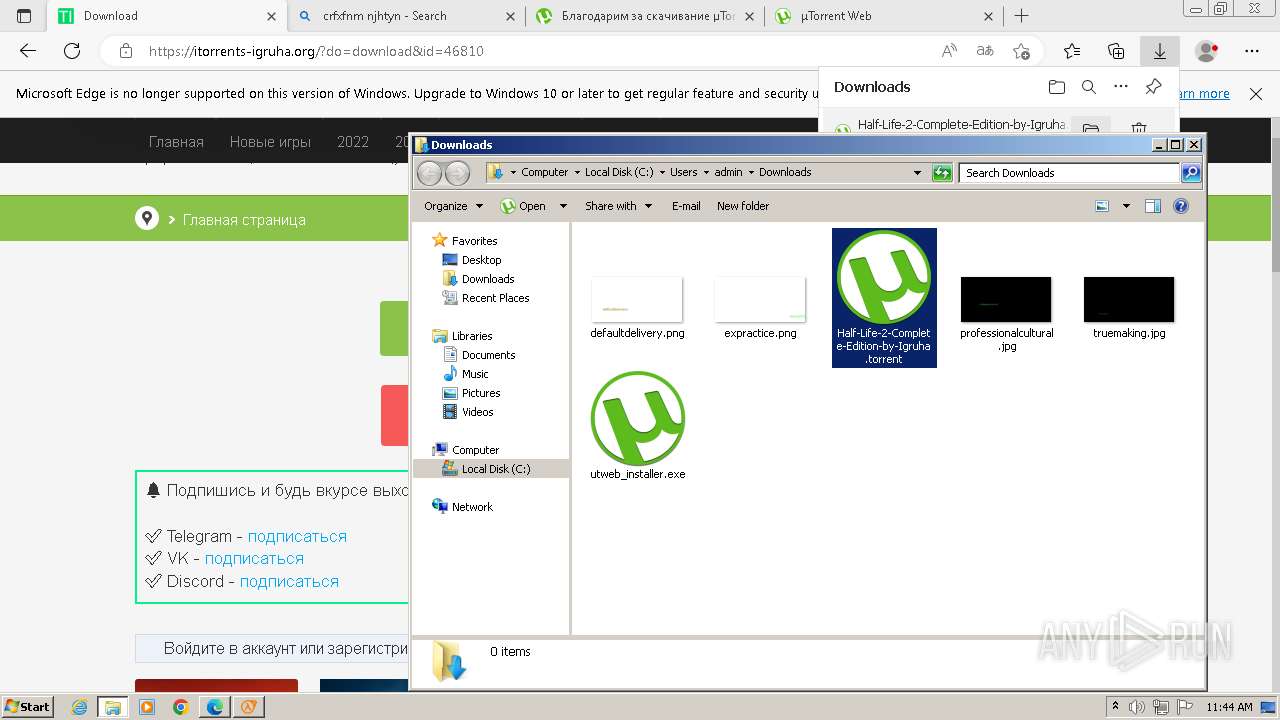Open Edge profile avatar
Image resolution: width=1280 pixels, height=720 pixels.
pos(1207,51)
